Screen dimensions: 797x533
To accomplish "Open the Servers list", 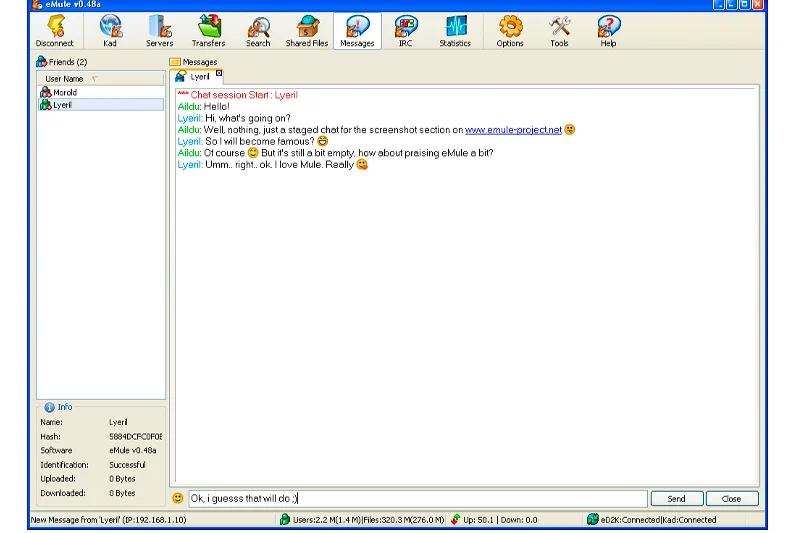I will (159, 31).
